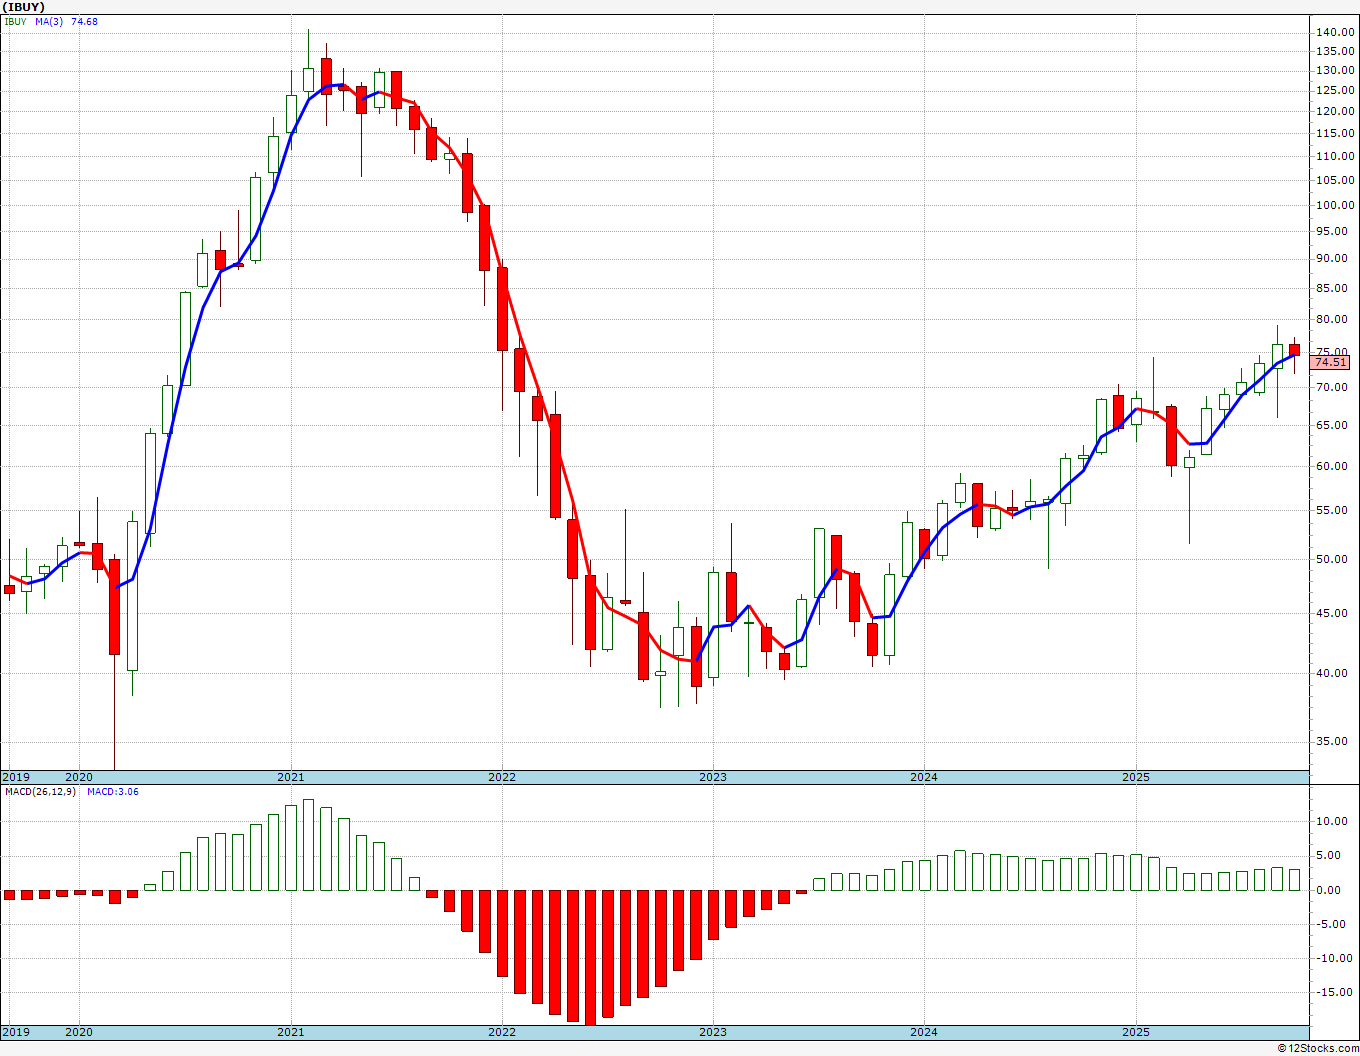The height and width of the screenshot is (1056, 1360).
Task: Click the 74.51 current price tag
Action: 1331,363
